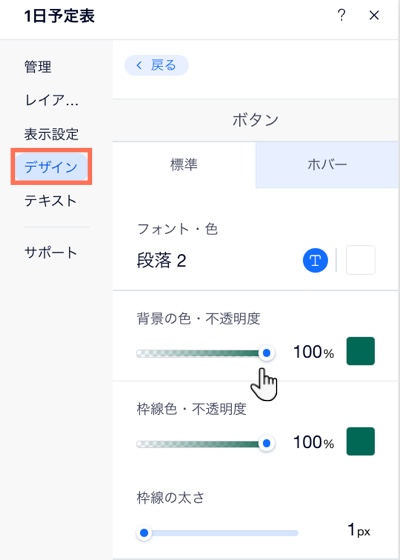Open the テキスト section
The width and height of the screenshot is (400, 560).
click(50, 200)
